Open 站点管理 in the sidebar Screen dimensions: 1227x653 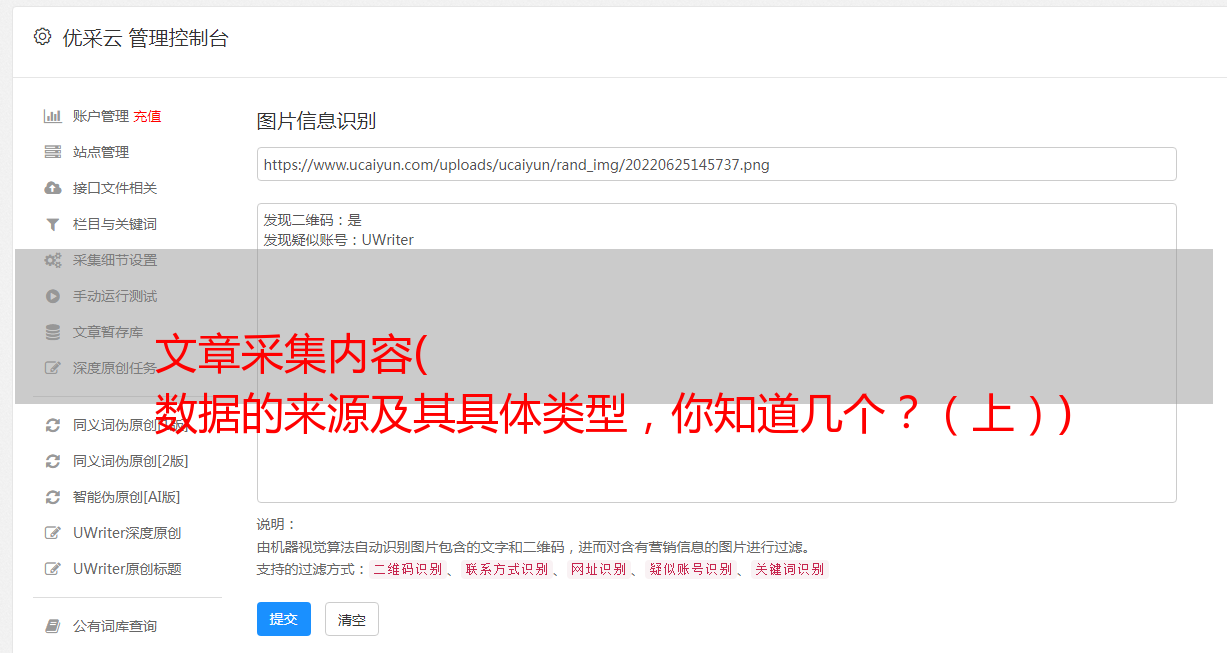click(x=101, y=152)
